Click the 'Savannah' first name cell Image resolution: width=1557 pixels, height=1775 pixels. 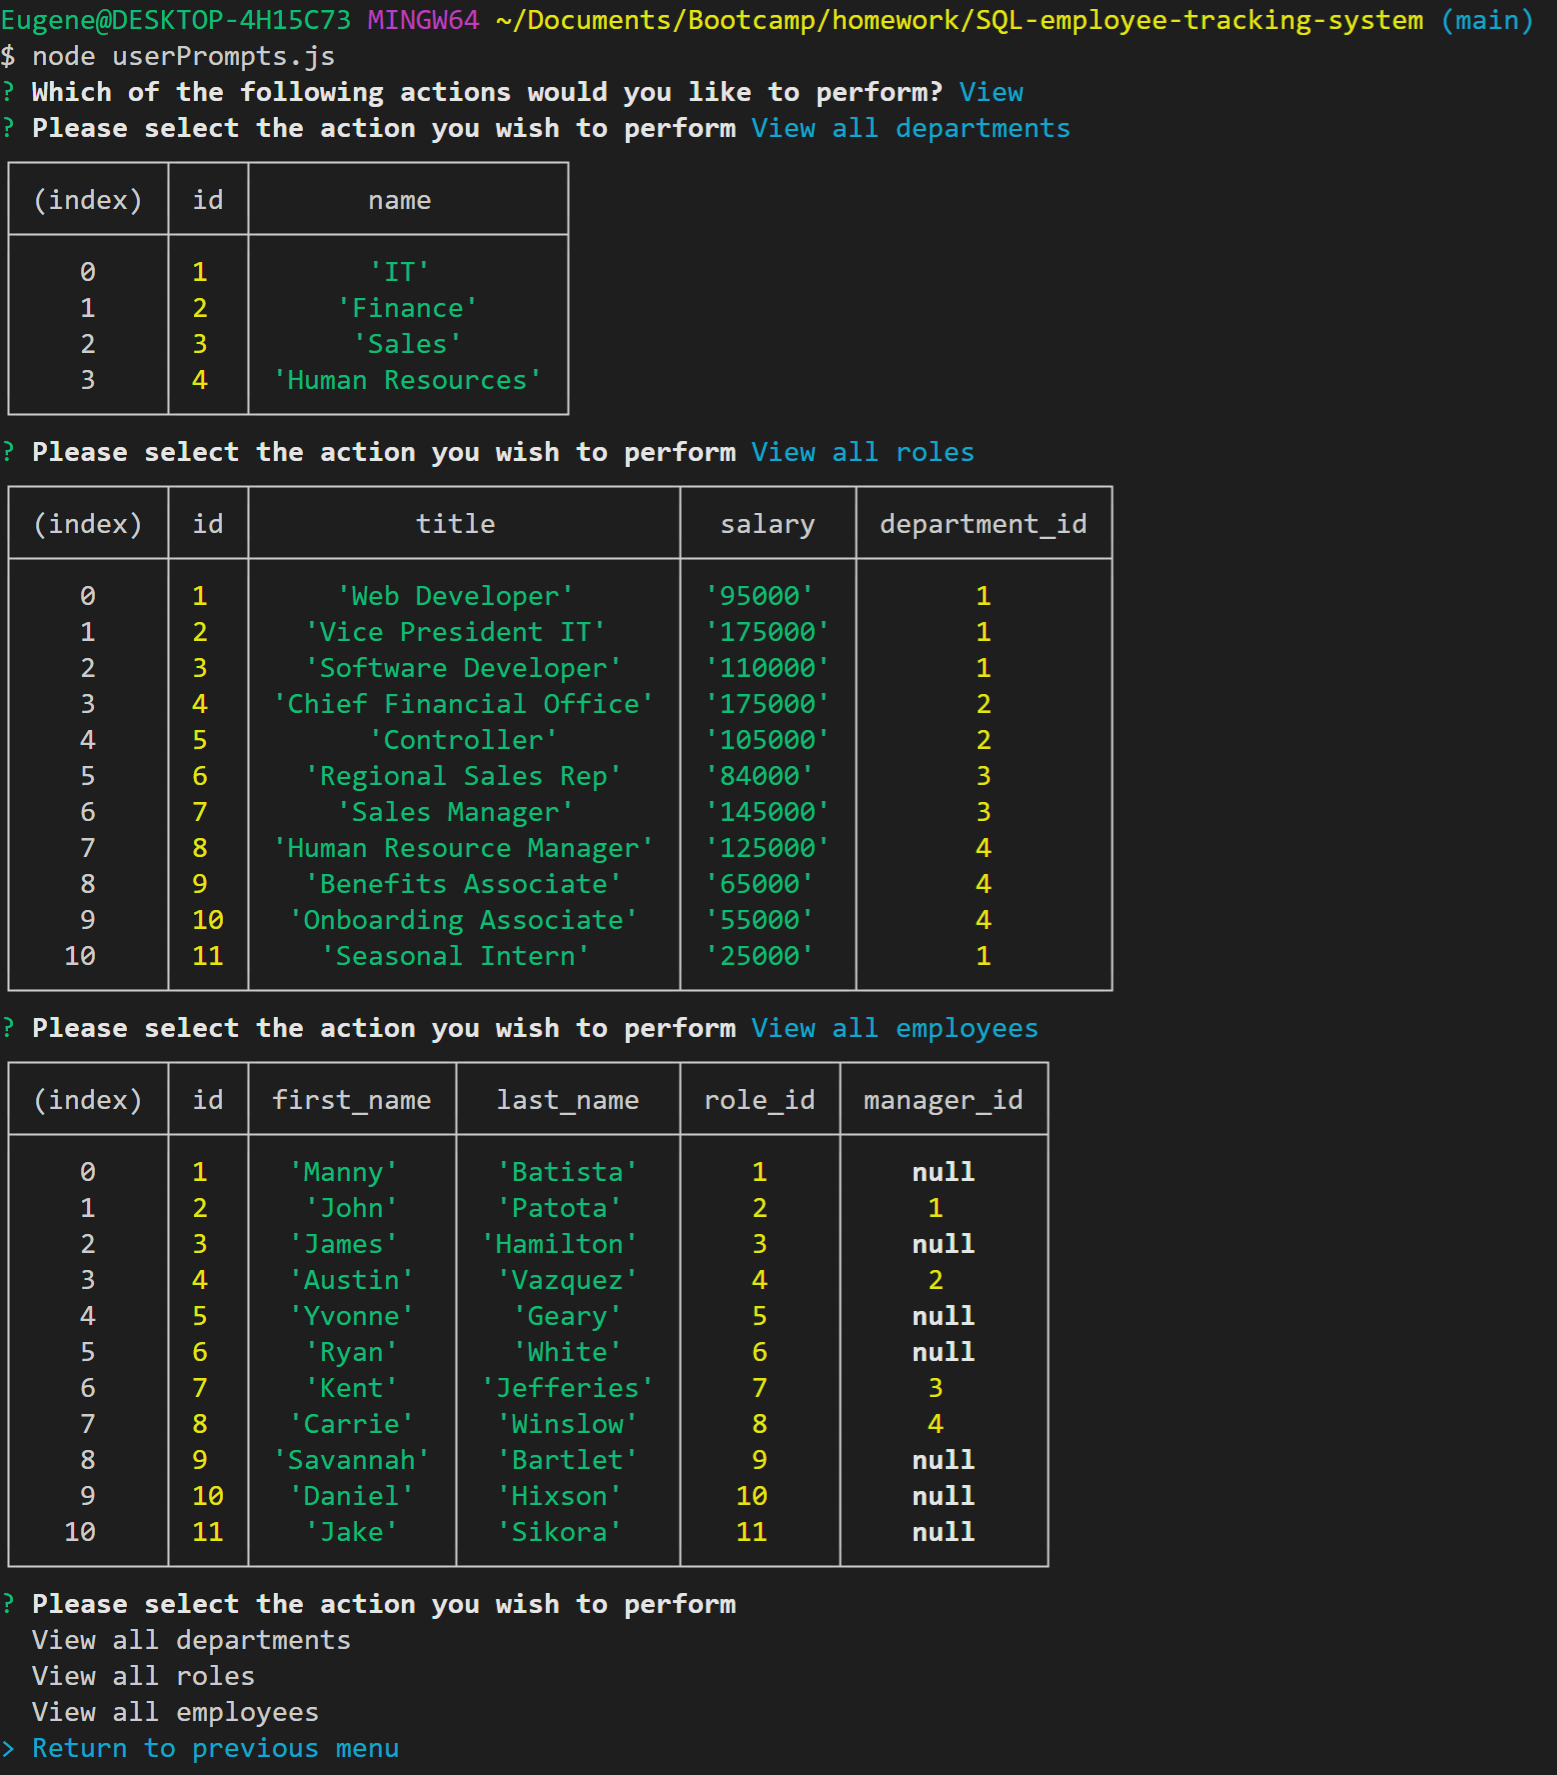pos(351,1460)
